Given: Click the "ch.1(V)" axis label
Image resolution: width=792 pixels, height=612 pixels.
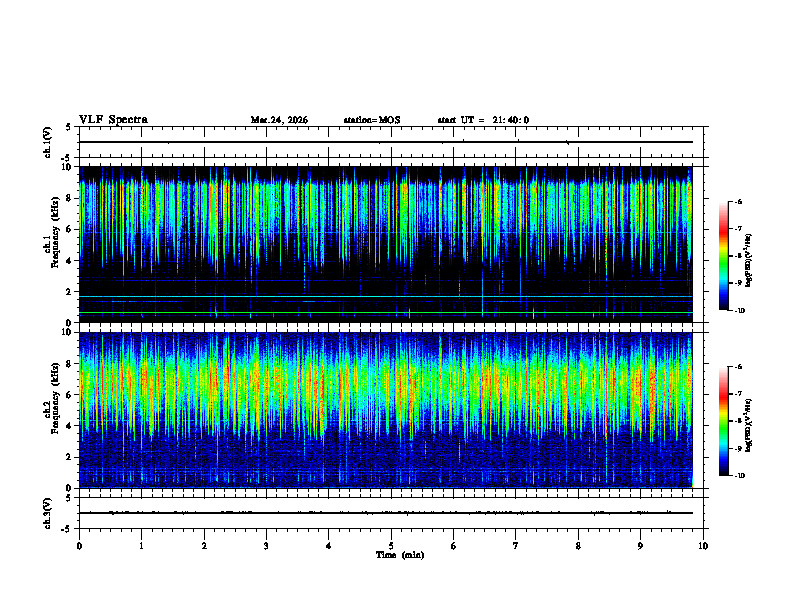Looking at the screenshot, I should tap(48, 142).
